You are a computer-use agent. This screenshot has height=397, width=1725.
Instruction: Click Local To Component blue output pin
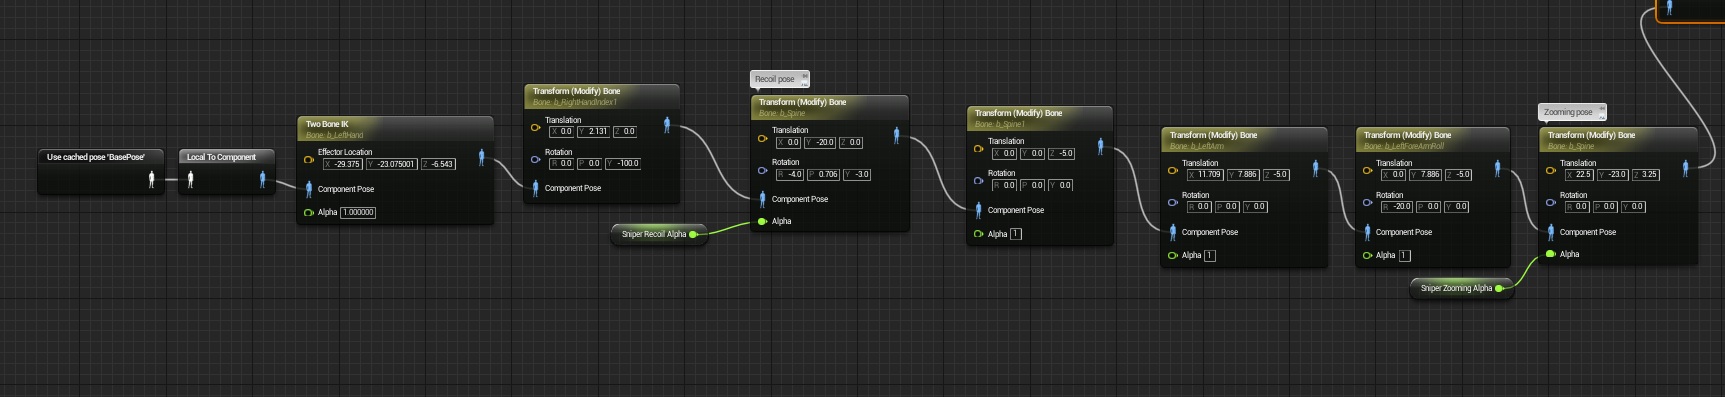(263, 179)
